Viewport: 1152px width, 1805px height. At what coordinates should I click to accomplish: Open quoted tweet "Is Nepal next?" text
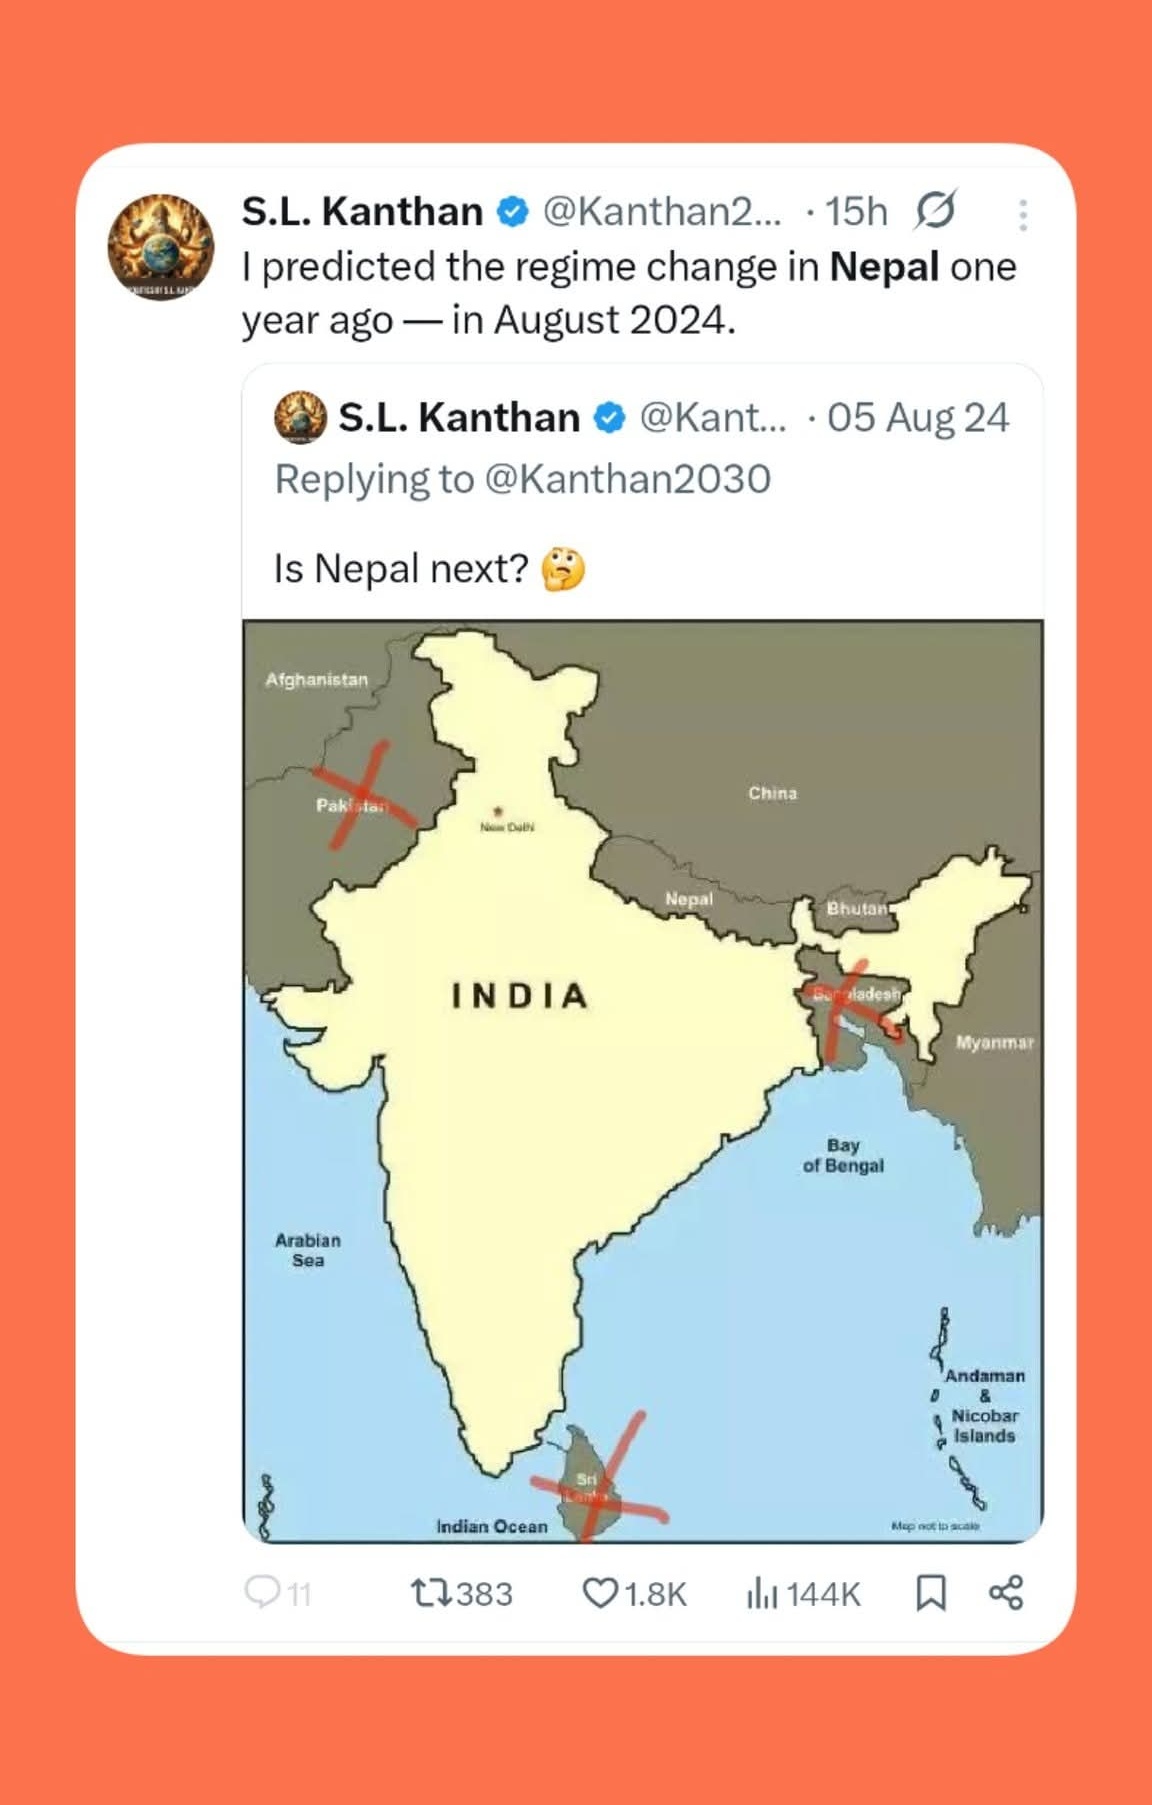coord(401,568)
